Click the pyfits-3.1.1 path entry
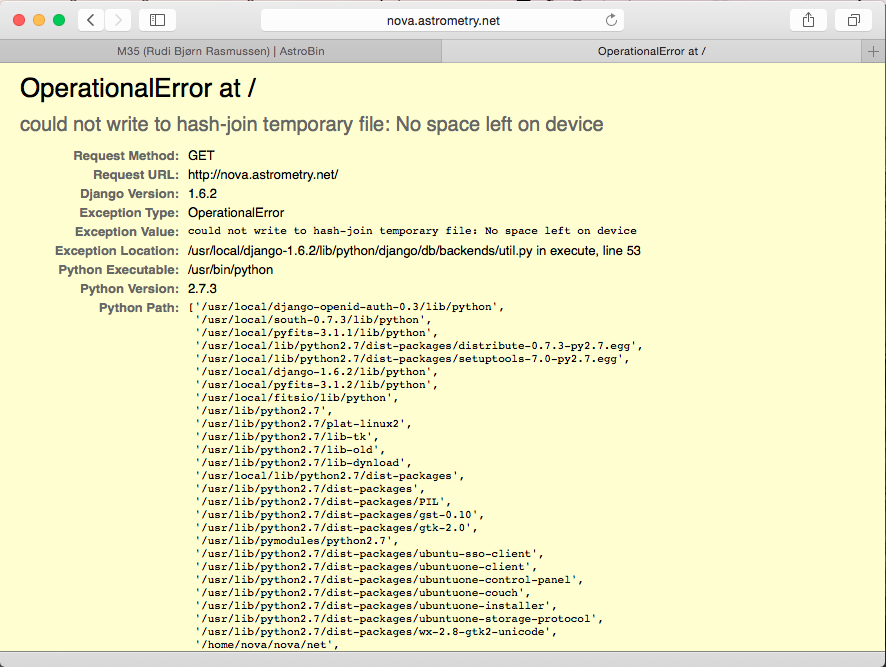Viewport: 886px width, 667px height. pyautogui.click(x=317, y=333)
